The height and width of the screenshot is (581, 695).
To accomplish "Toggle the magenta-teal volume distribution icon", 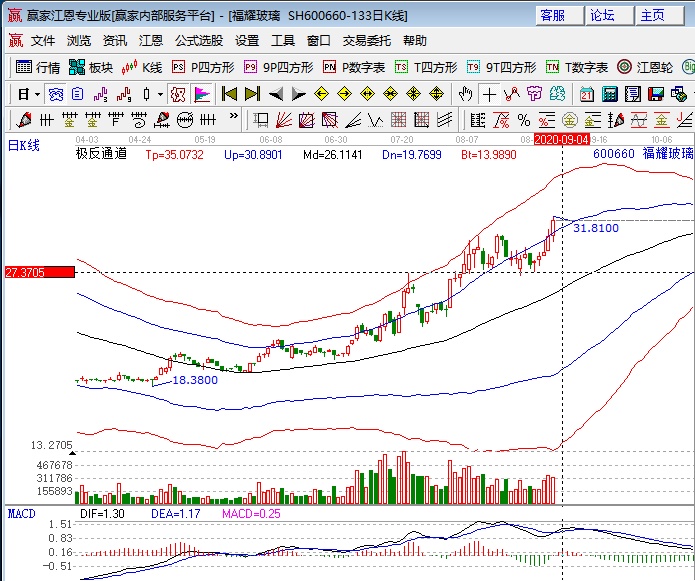I will pos(202,94).
